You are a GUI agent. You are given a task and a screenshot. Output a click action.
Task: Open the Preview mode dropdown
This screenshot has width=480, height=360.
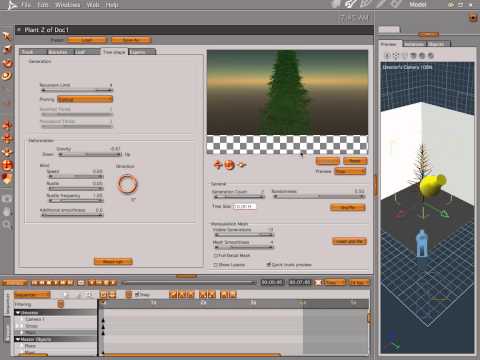(350, 171)
